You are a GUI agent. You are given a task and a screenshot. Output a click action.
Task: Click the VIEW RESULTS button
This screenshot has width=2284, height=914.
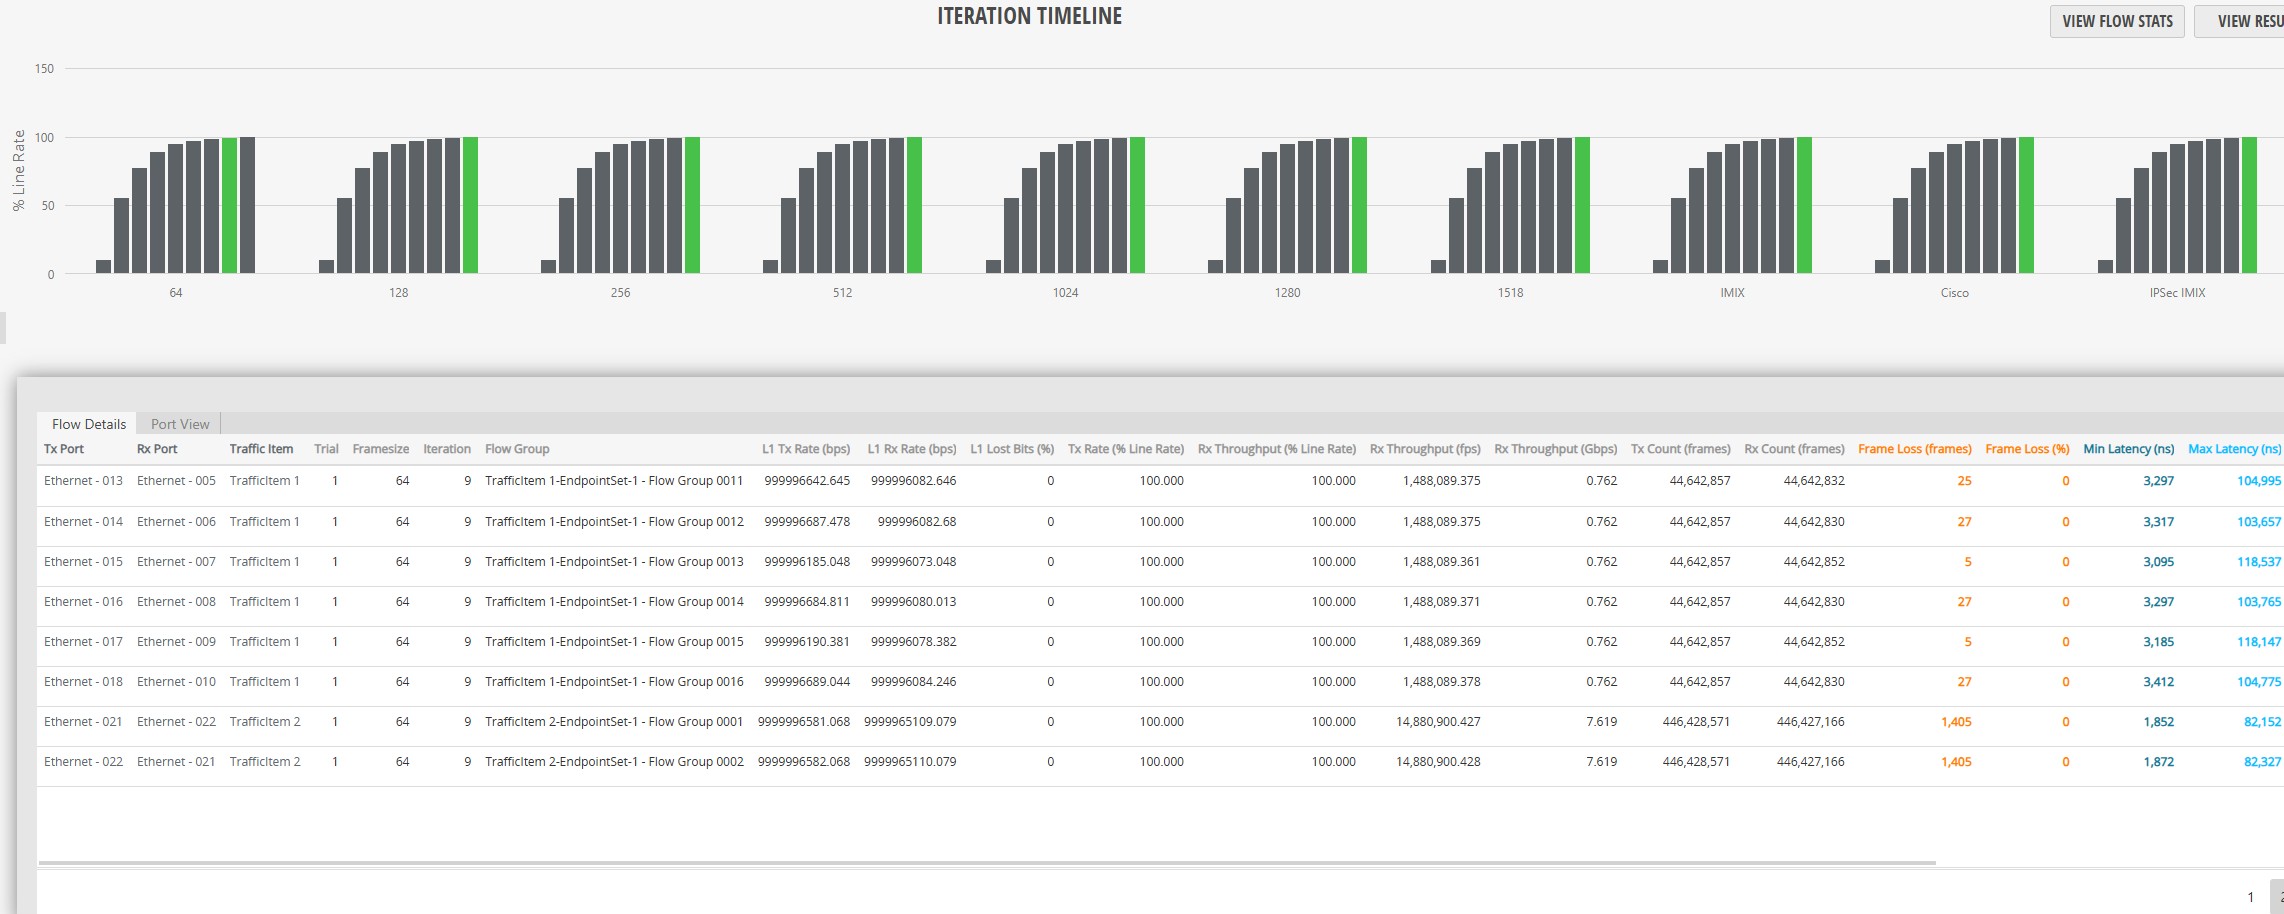coord(2239,21)
